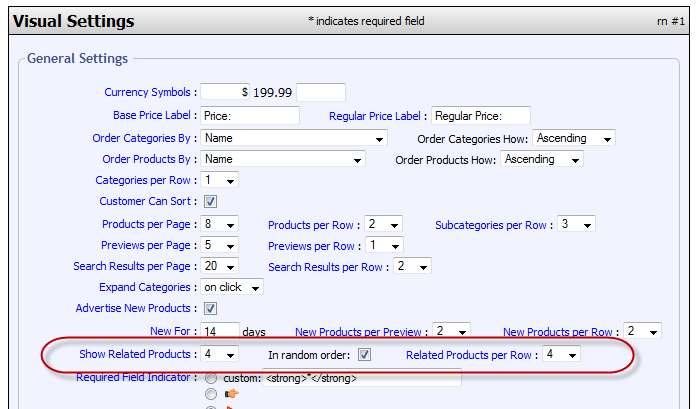The image size is (697, 409).
Task: Expand the Order Products How dropdown
Action: [542, 159]
